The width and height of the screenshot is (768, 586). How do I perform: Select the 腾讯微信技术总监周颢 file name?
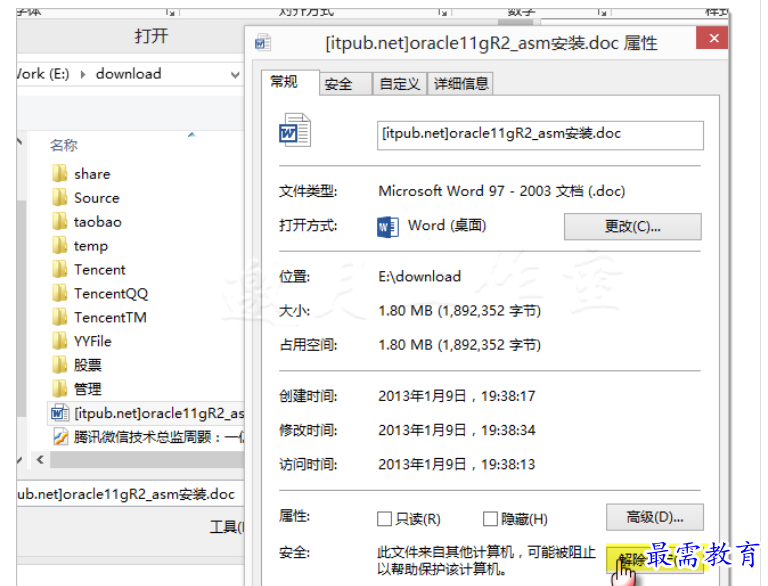tap(159, 437)
